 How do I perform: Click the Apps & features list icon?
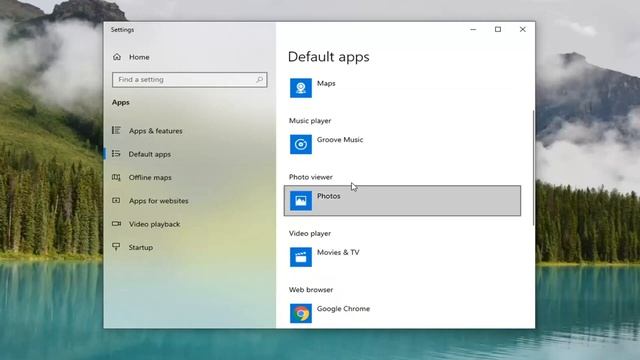click(116, 130)
